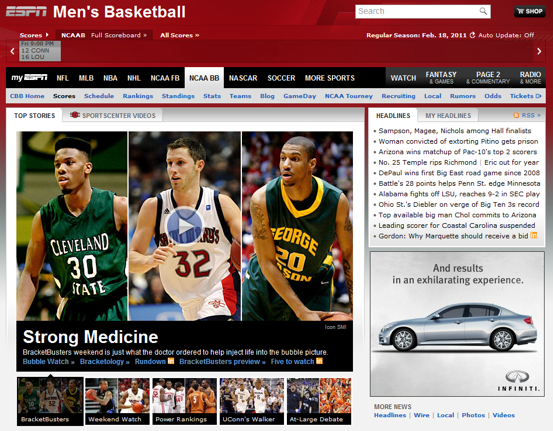Open All Scores link
Screen dimensions: 553x431
(x=180, y=35)
